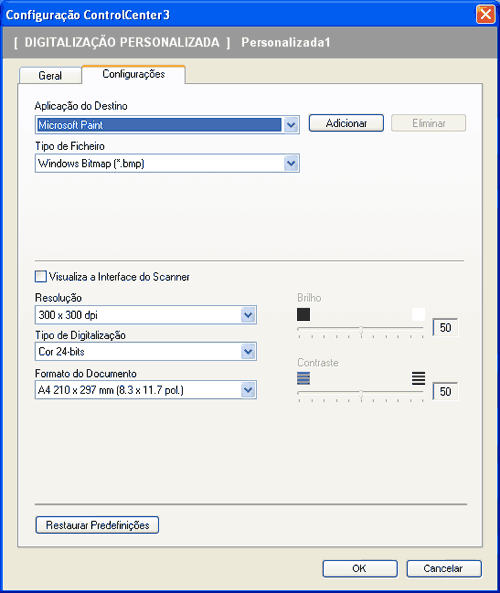Switch to the Geral tab
Image resolution: width=500 pixels, height=593 pixels.
coord(50,75)
